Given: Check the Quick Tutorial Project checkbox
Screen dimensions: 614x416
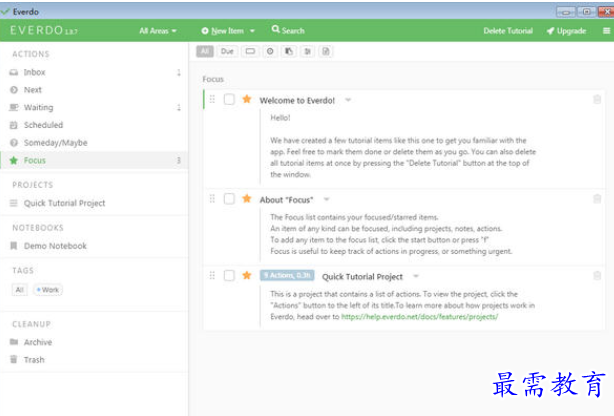Looking at the screenshot, I should pos(229,275).
